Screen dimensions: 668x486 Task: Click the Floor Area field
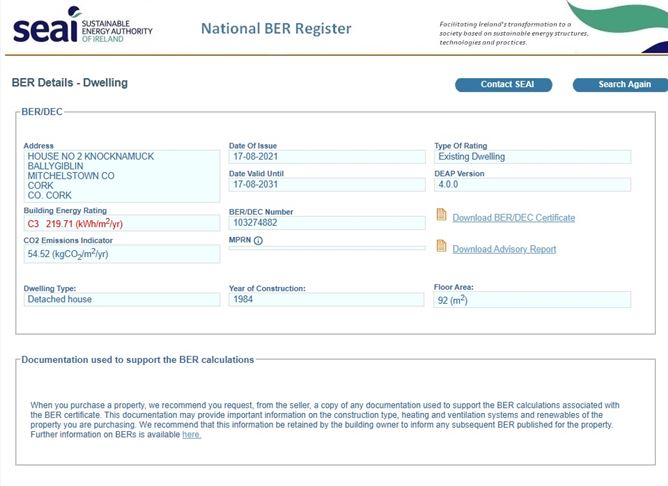532,300
